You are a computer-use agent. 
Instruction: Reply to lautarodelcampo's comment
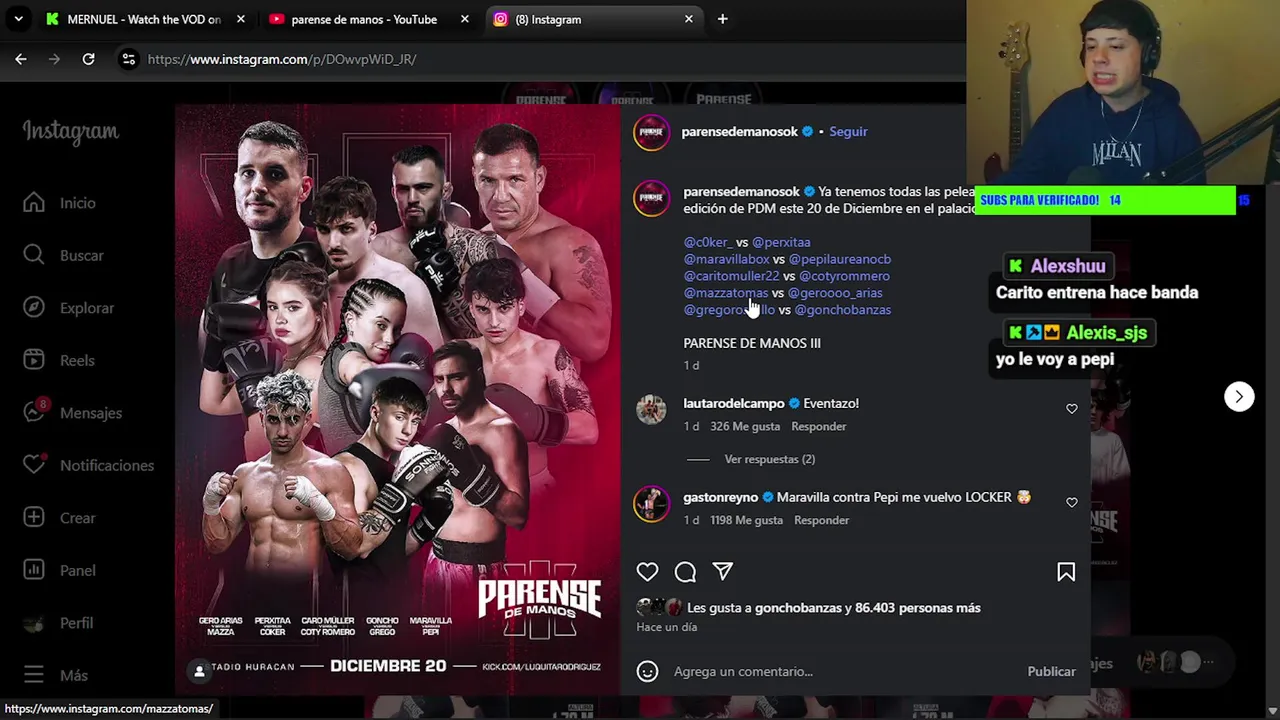pos(819,426)
